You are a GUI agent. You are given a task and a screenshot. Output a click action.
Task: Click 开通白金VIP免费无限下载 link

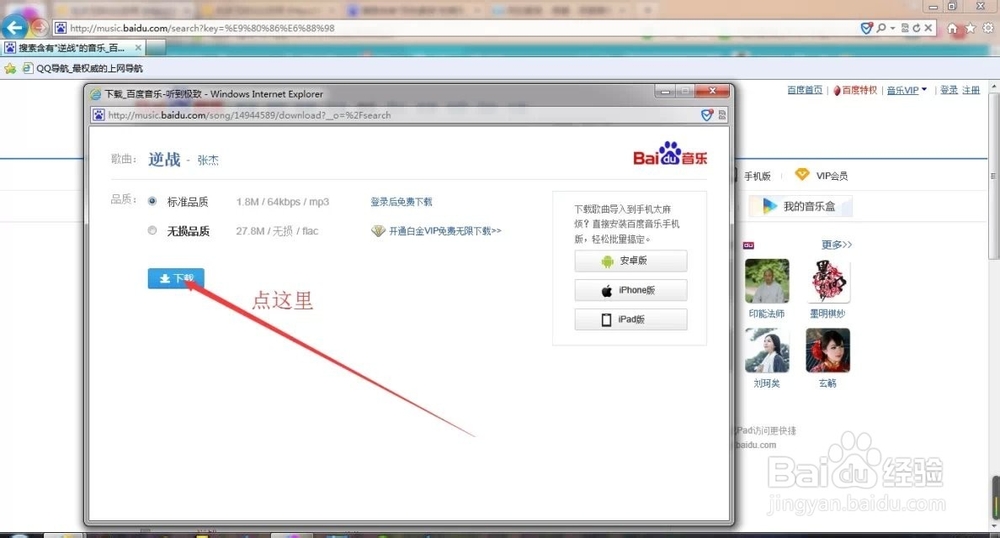445,231
